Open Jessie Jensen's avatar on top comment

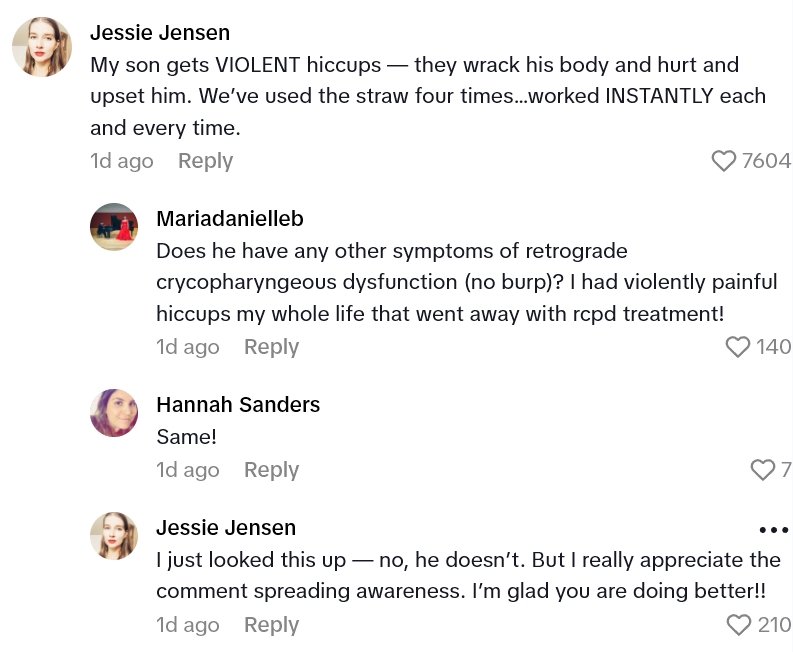click(x=41, y=47)
